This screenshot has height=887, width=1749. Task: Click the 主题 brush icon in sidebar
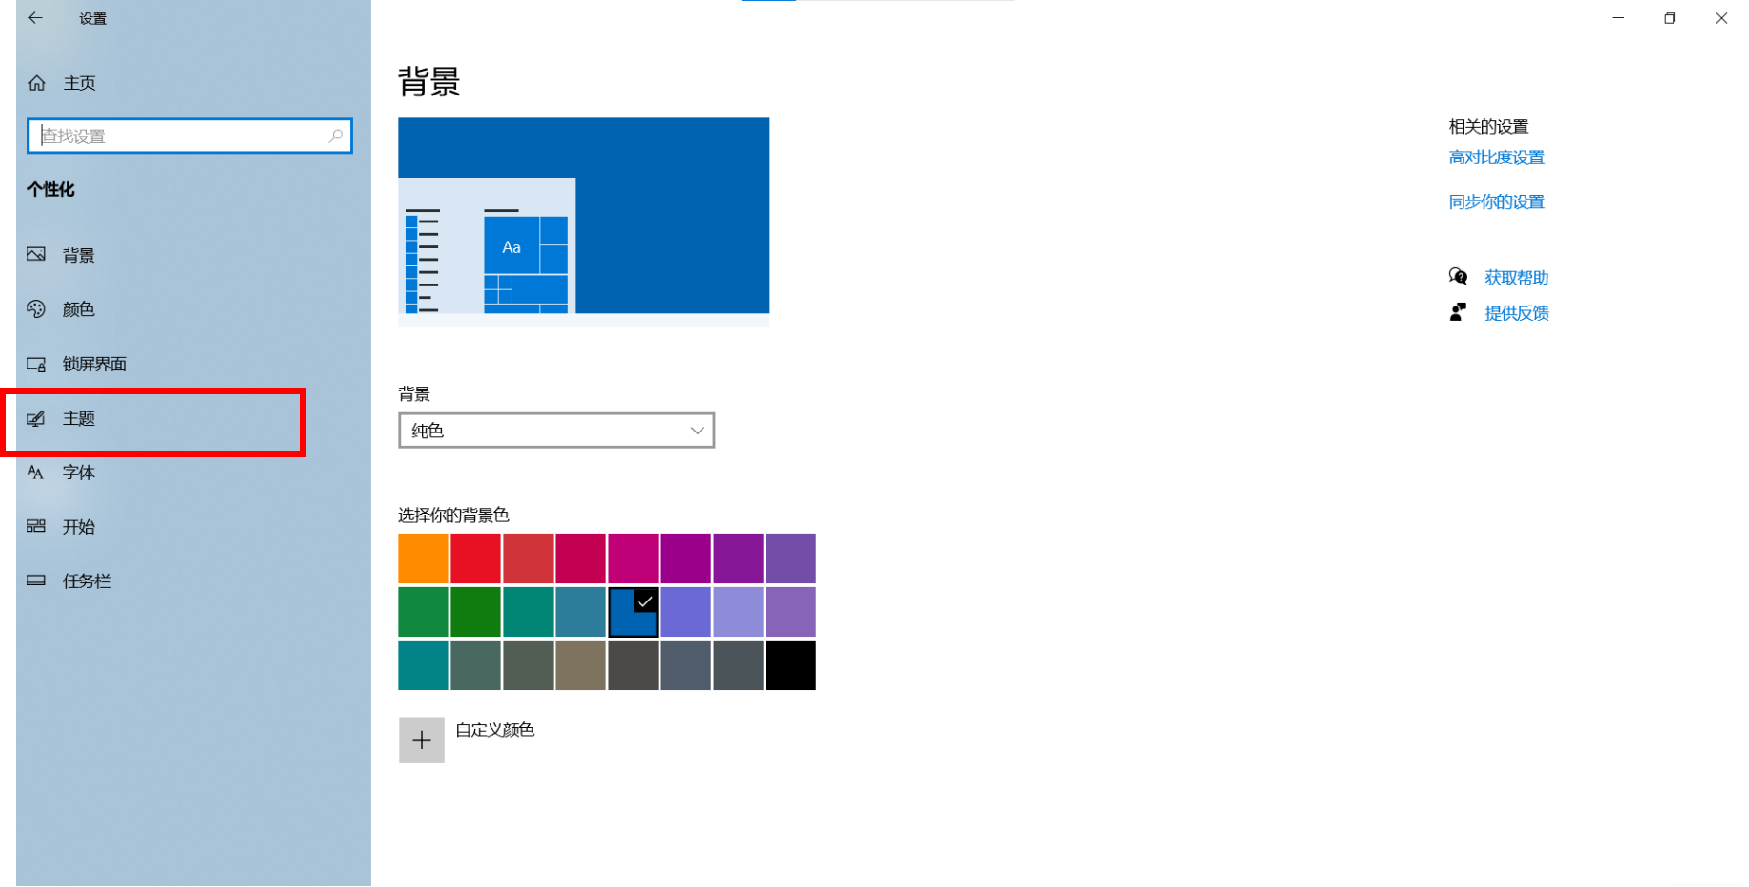click(x=37, y=419)
